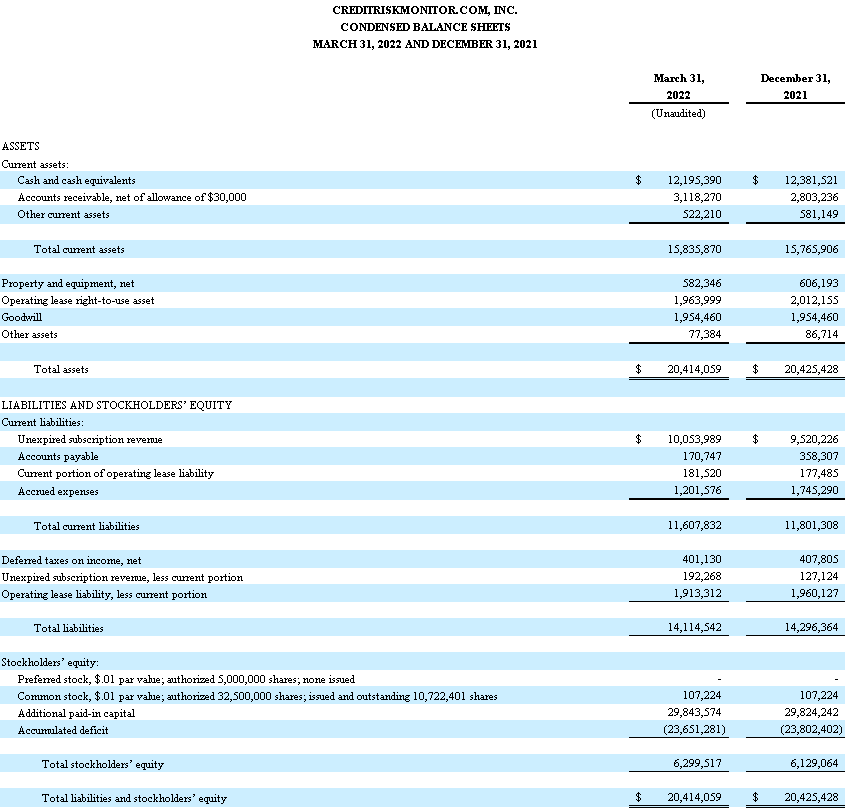The image size is (845, 810).
Task: Select the 'Accounts payable' label
Action: pos(58,457)
